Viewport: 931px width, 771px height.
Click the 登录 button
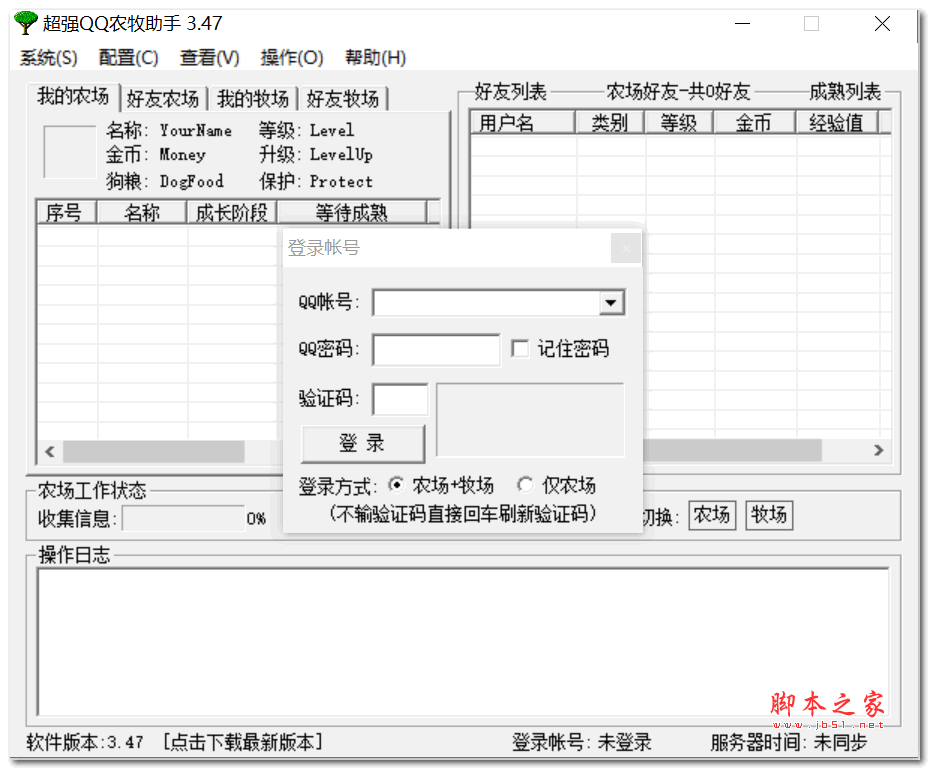tap(362, 443)
